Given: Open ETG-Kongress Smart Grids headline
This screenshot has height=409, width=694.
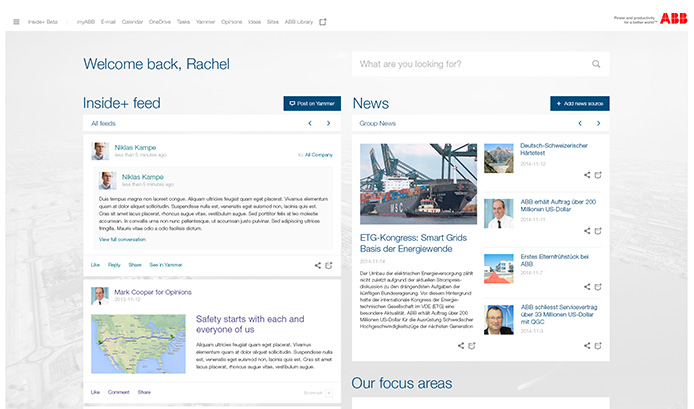Looking at the screenshot, I should (x=413, y=243).
